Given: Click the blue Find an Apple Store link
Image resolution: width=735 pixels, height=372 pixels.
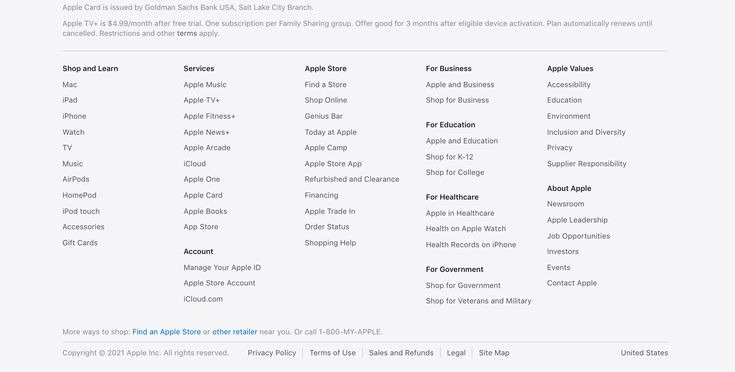Looking at the screenshot, I should point(166,332).
